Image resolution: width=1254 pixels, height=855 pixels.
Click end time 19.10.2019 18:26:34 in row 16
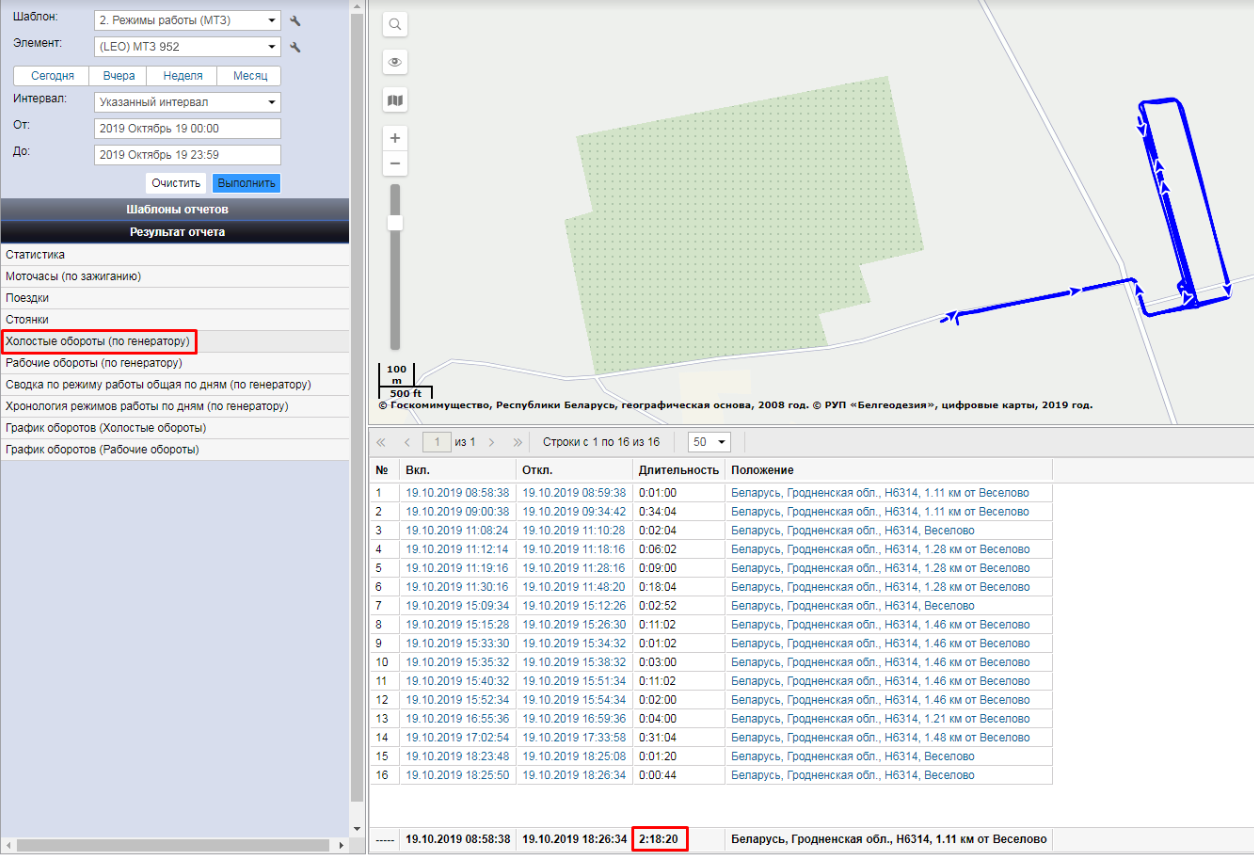coord(575,775)
